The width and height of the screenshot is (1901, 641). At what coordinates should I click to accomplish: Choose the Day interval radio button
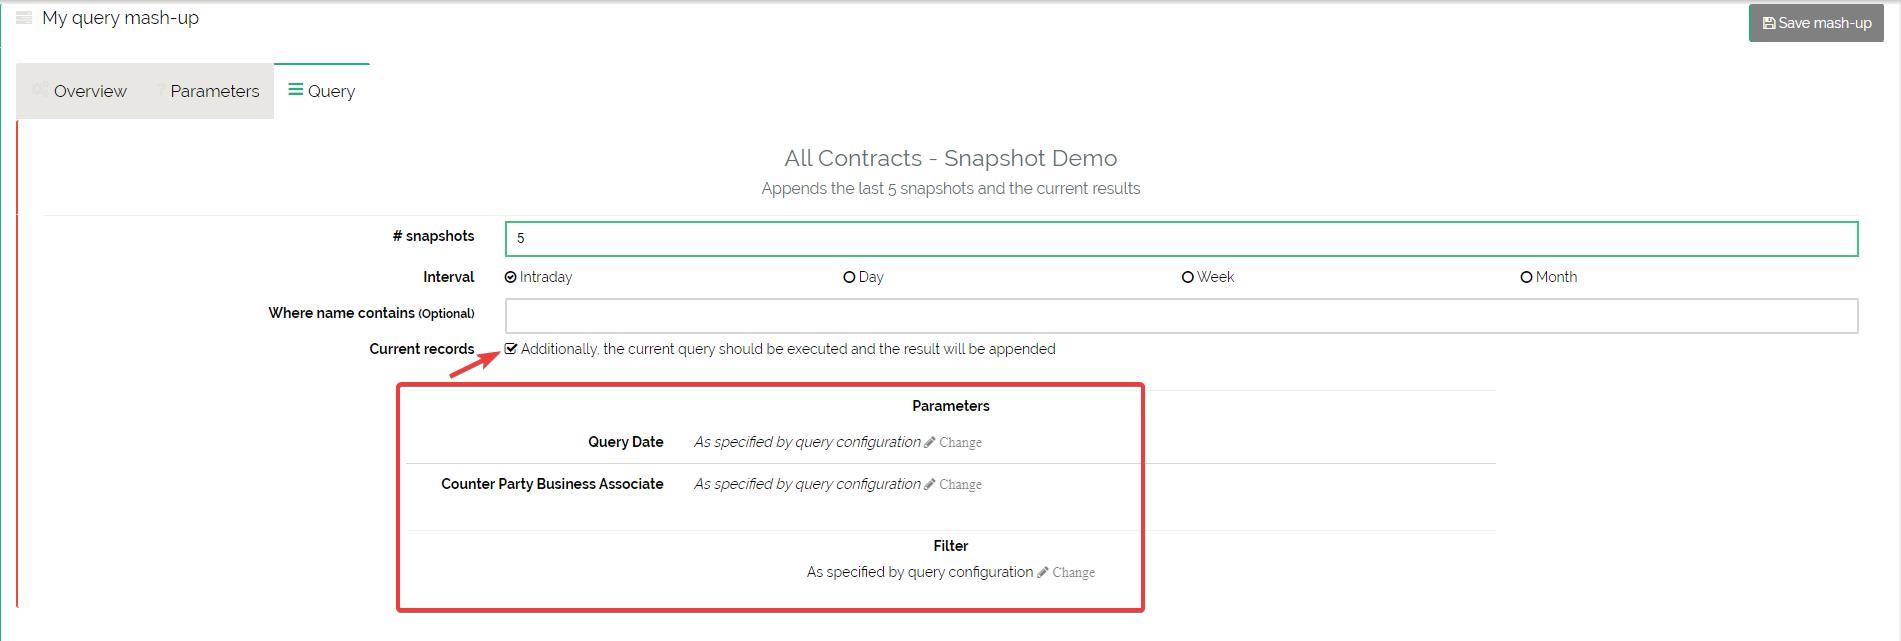849,277
